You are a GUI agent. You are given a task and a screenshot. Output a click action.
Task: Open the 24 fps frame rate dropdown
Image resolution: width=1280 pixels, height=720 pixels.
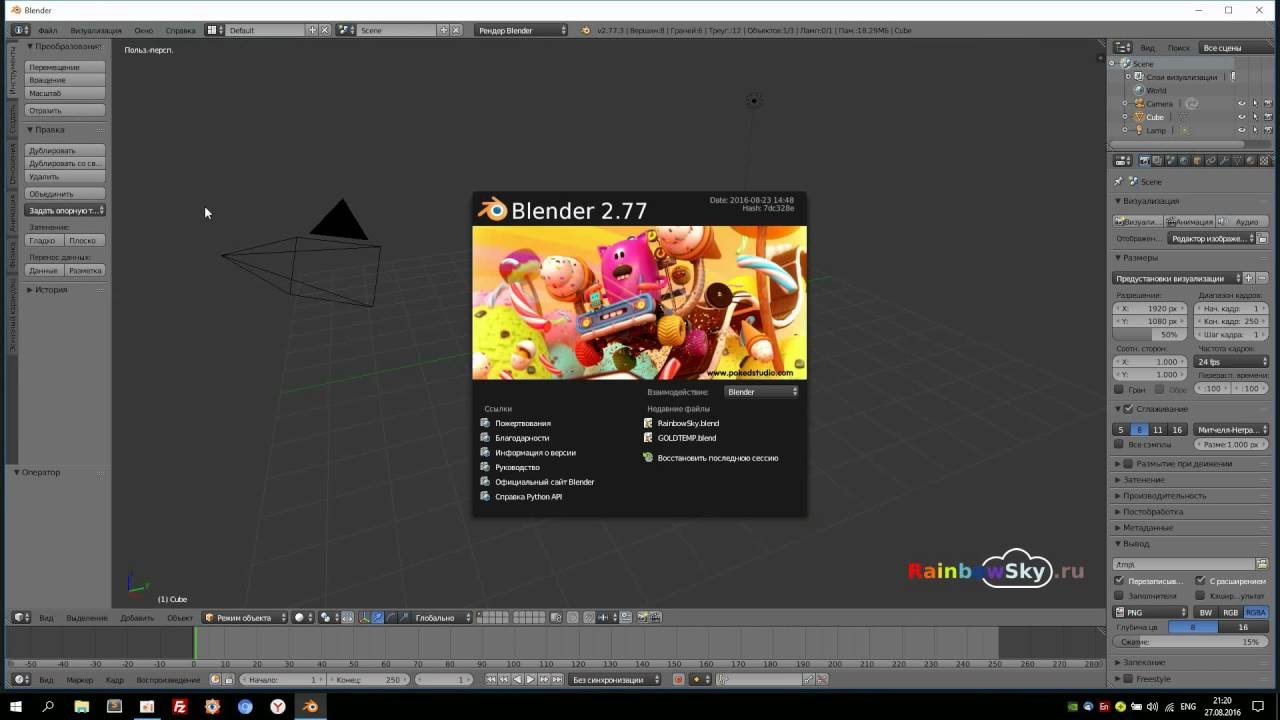click(x=1231, y=361)
